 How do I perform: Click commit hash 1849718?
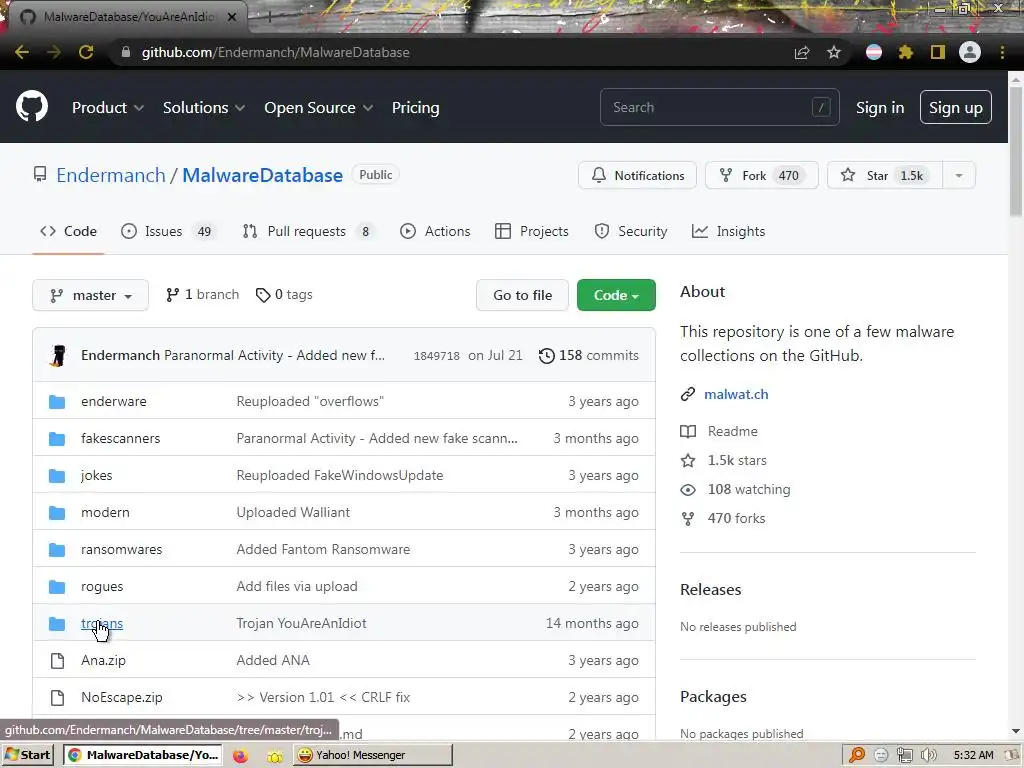[x=436, y=356]
